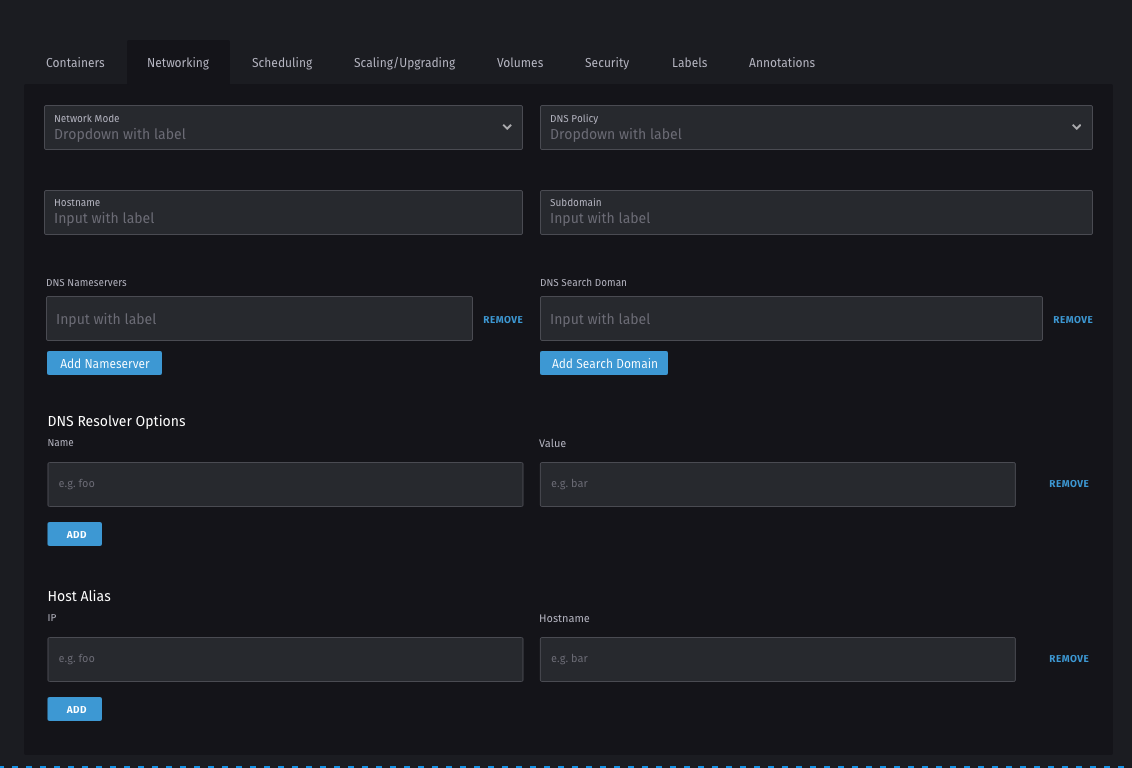Click the Host Alias IP input field
The width and height of the screenshot is (1132, 768).
(x=285, y=659)
